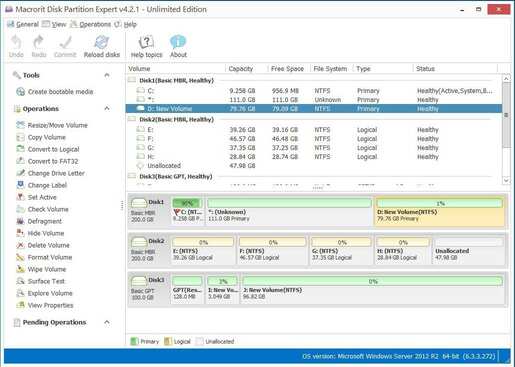
Task: Choose Convert to FAT32 operation
Action: click(x=47, y=161)
